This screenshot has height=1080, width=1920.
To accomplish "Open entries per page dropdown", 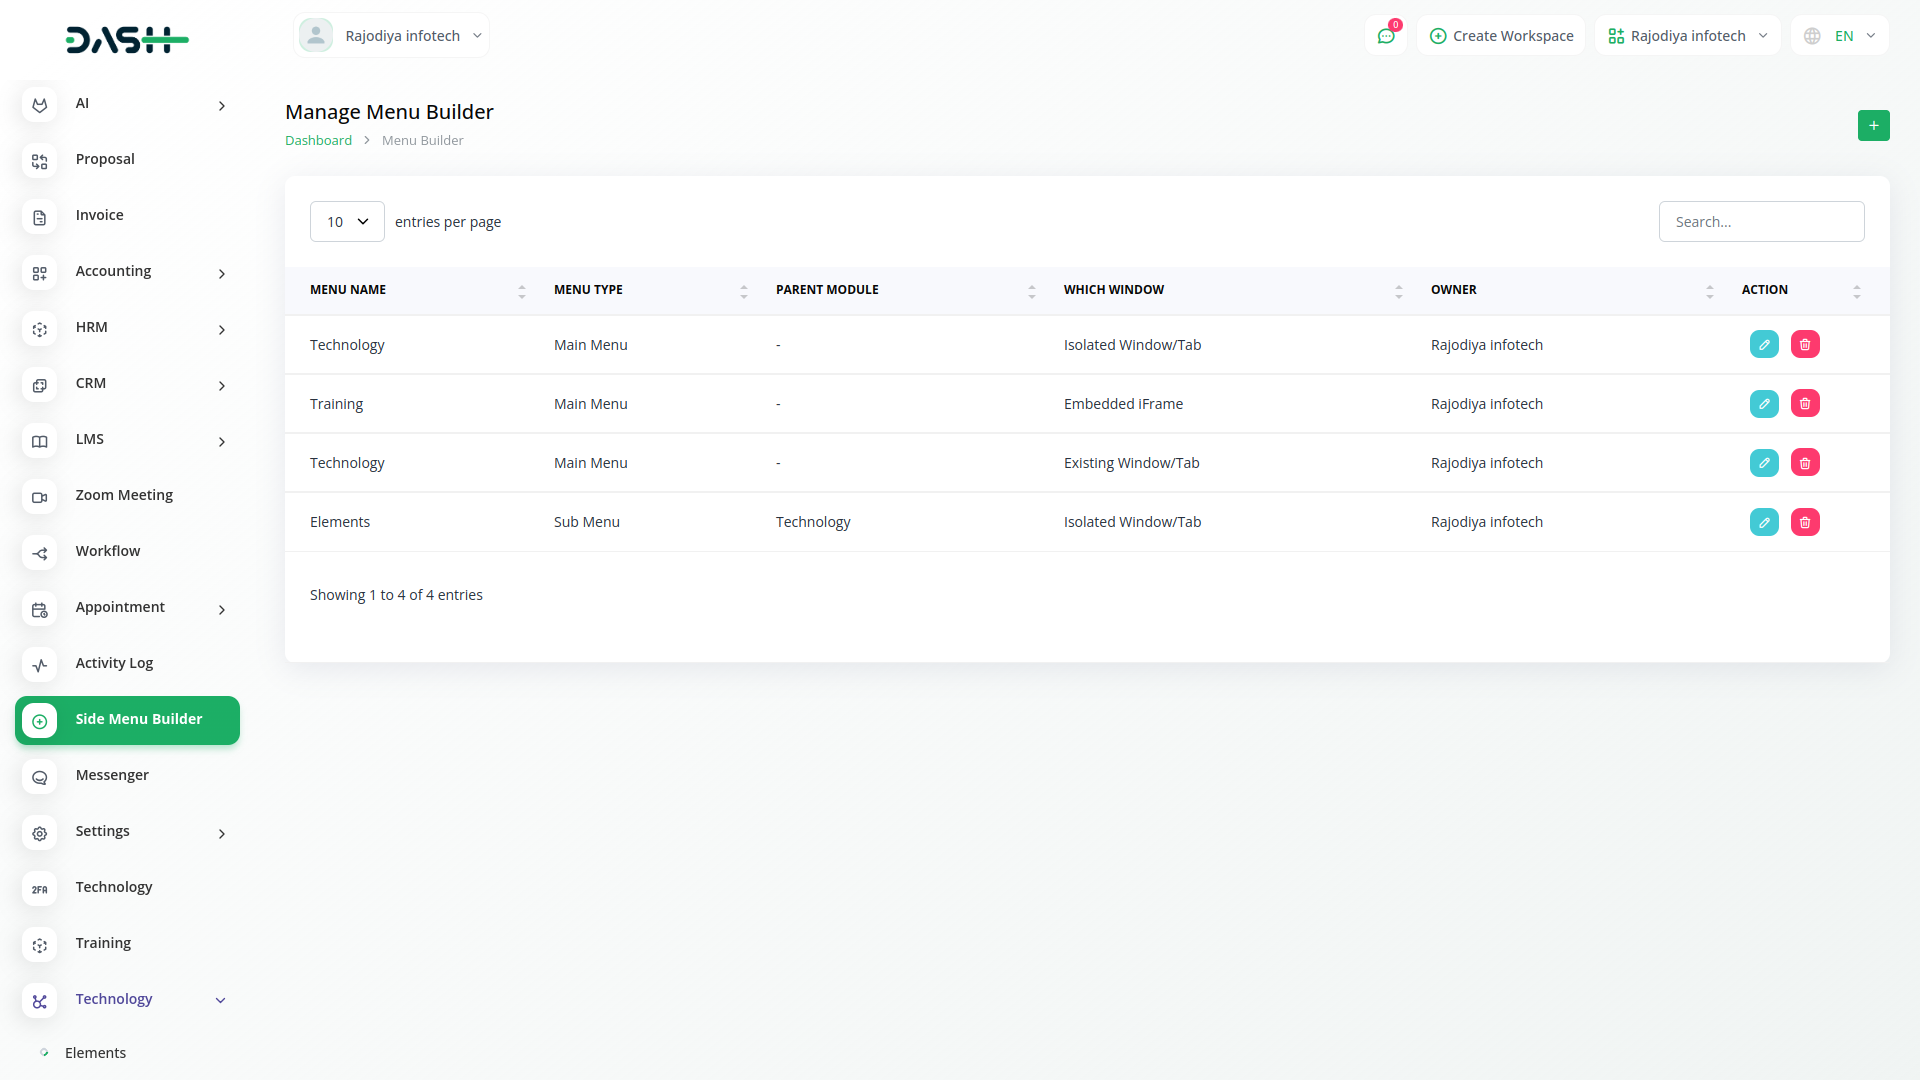I will (347, 222).
